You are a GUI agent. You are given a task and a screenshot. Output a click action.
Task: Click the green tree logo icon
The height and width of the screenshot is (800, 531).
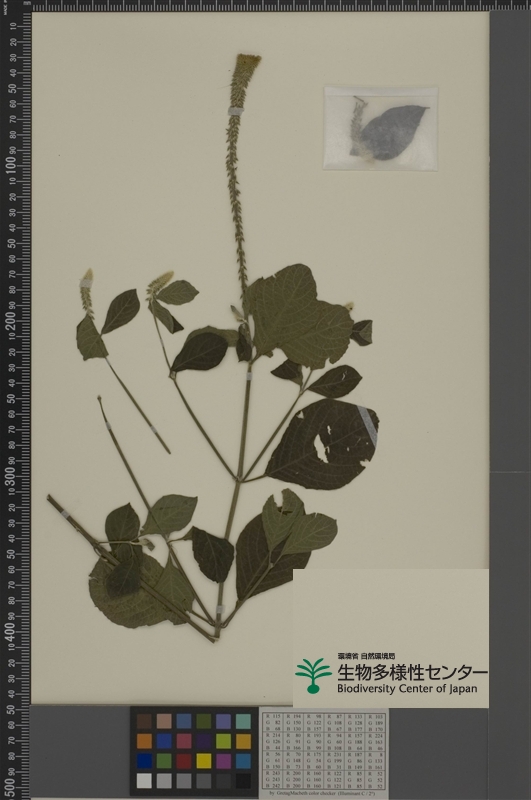313,676
